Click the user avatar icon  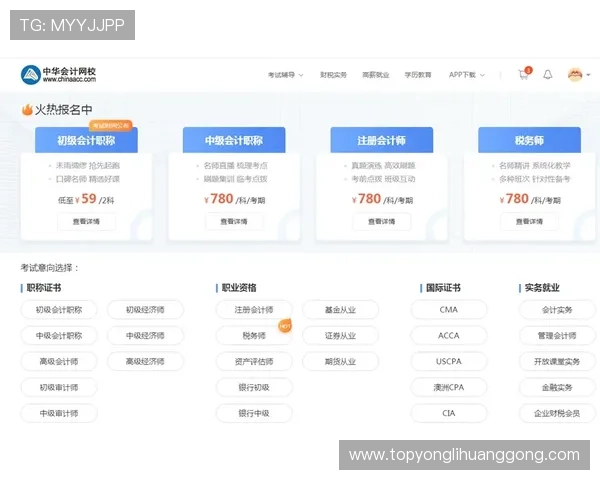575,75
